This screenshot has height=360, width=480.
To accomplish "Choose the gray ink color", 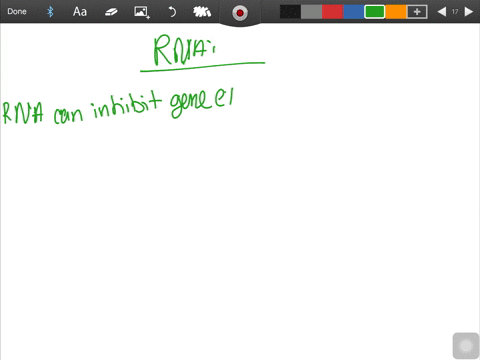I will pyautogui.click(x=311, y=12).
